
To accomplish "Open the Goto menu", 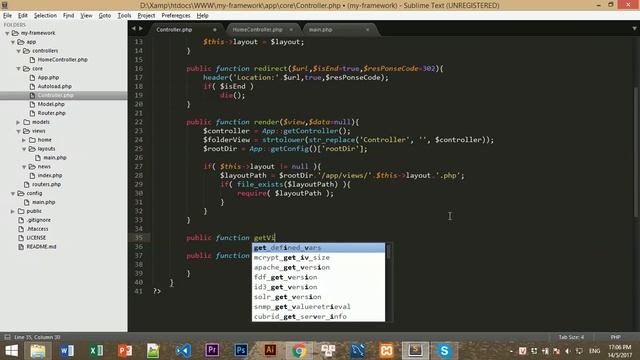I will tap(104, 16).
